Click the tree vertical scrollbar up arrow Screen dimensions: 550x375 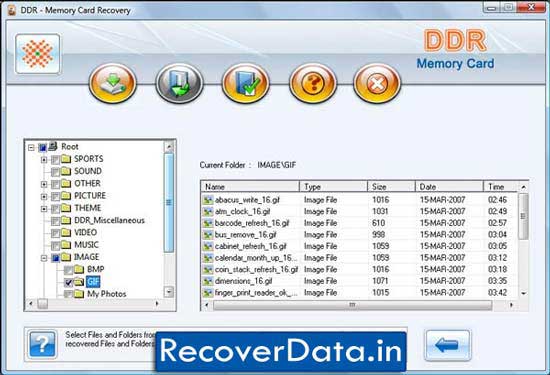169,146
